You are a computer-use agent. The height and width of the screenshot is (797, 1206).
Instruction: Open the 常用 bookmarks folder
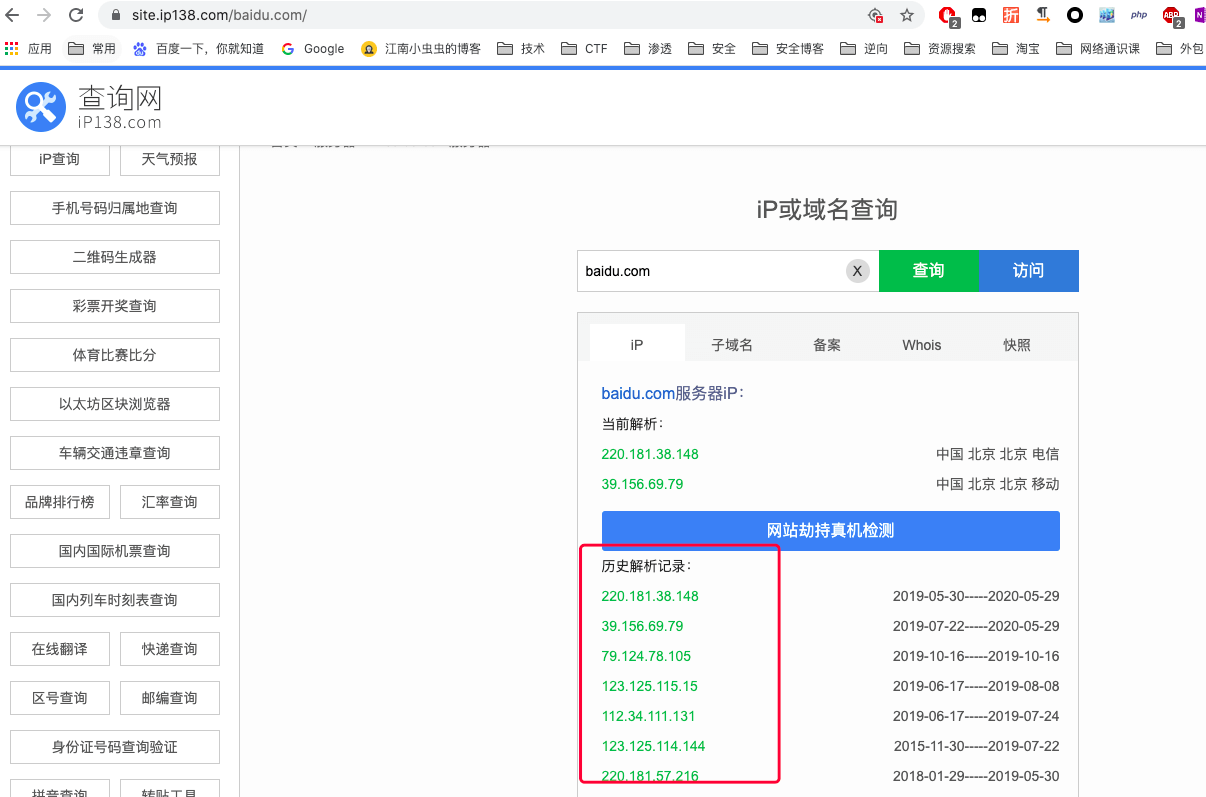[x=91, y=48]
